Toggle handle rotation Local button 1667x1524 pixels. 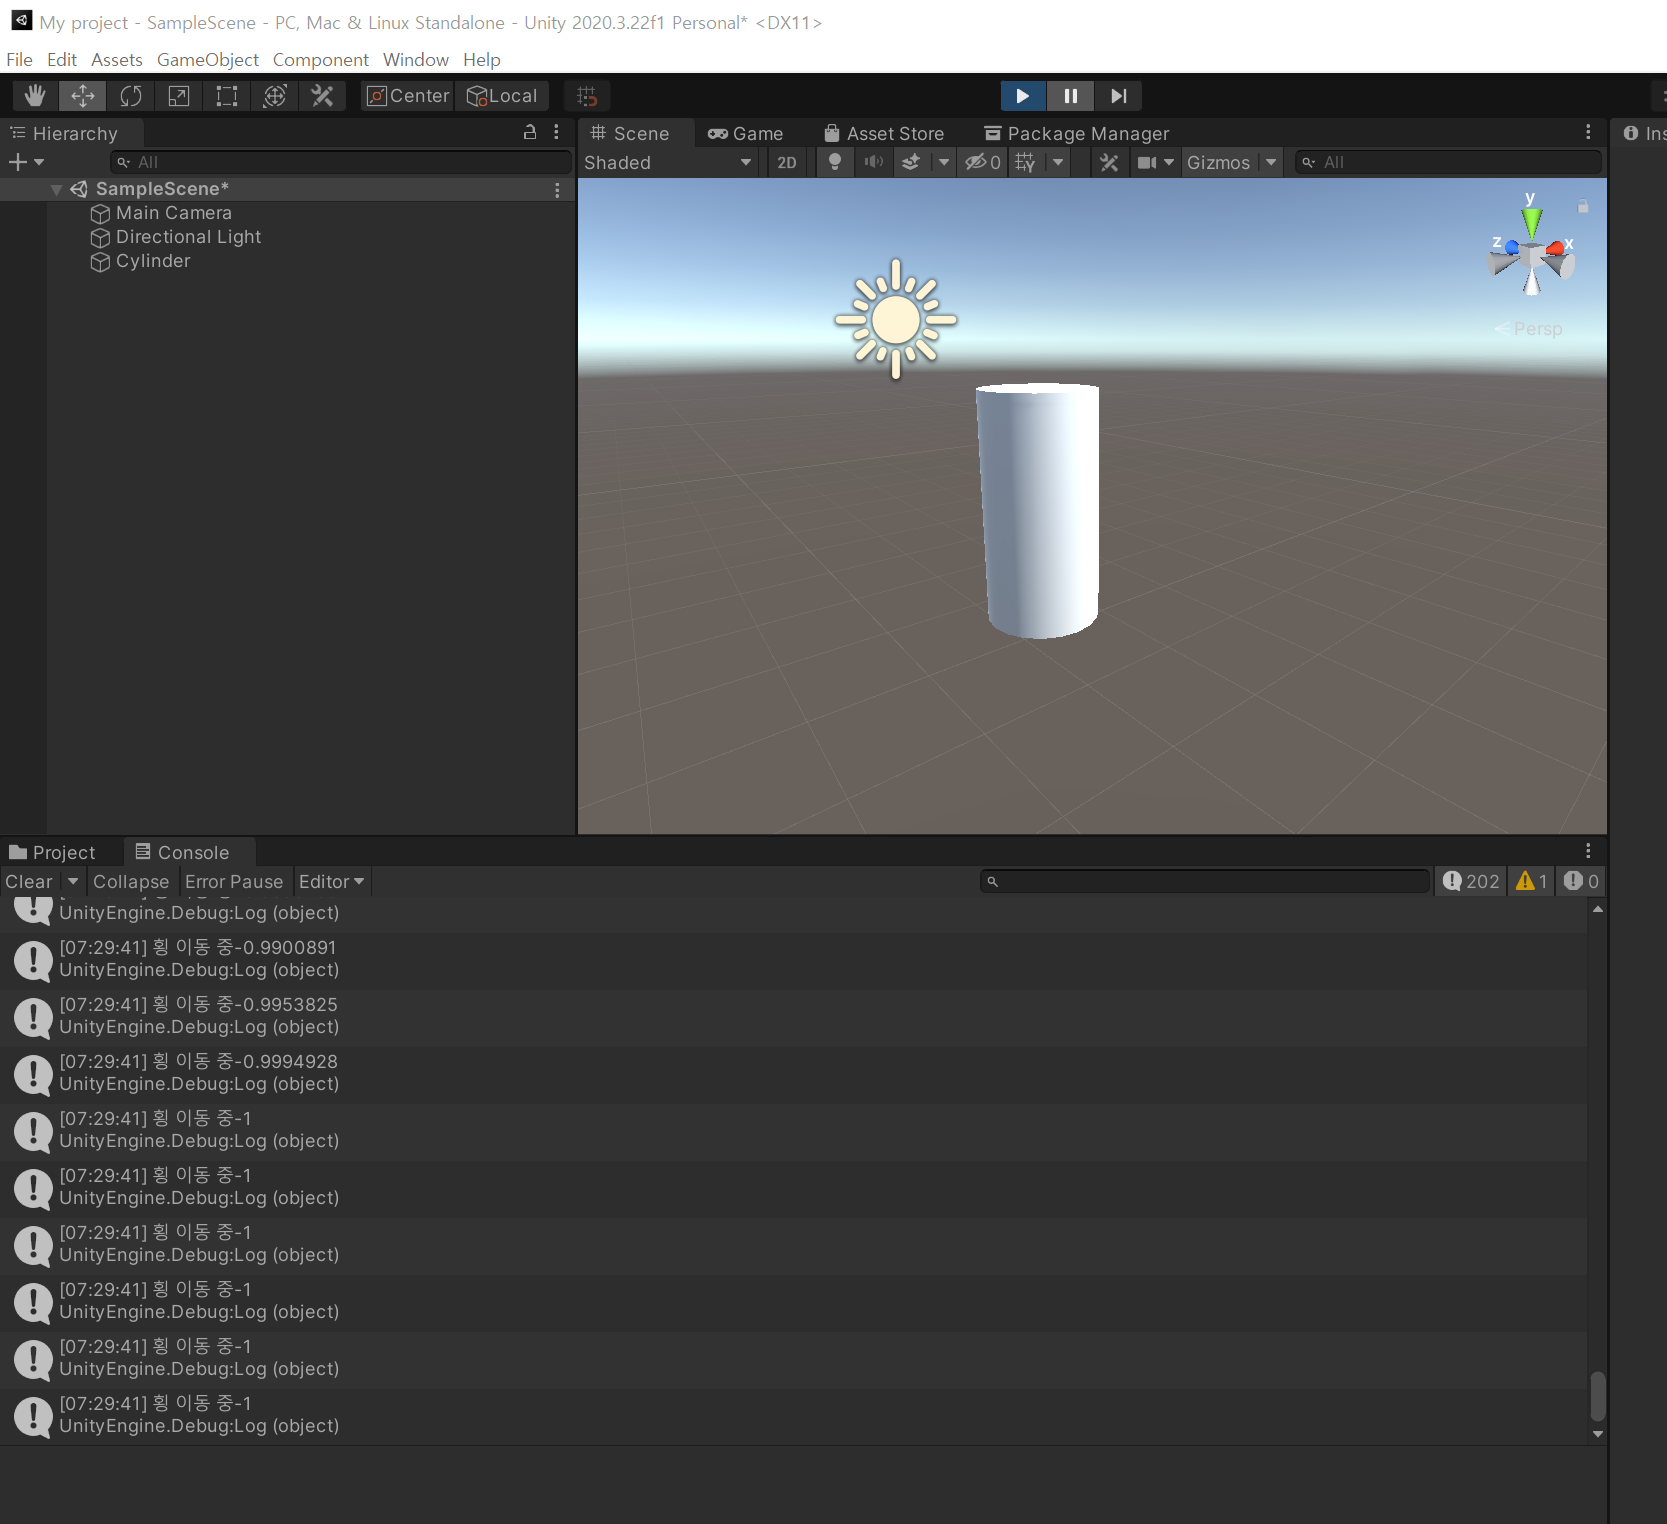(502, 96)
